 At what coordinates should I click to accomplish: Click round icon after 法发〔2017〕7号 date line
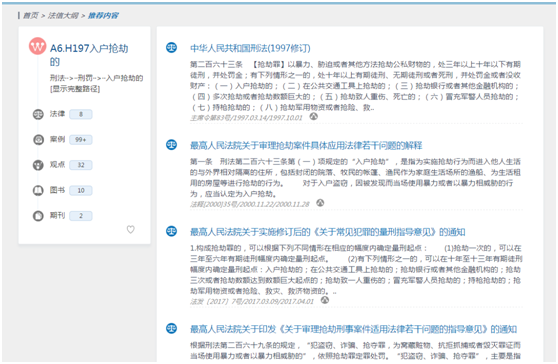[325, 300]
